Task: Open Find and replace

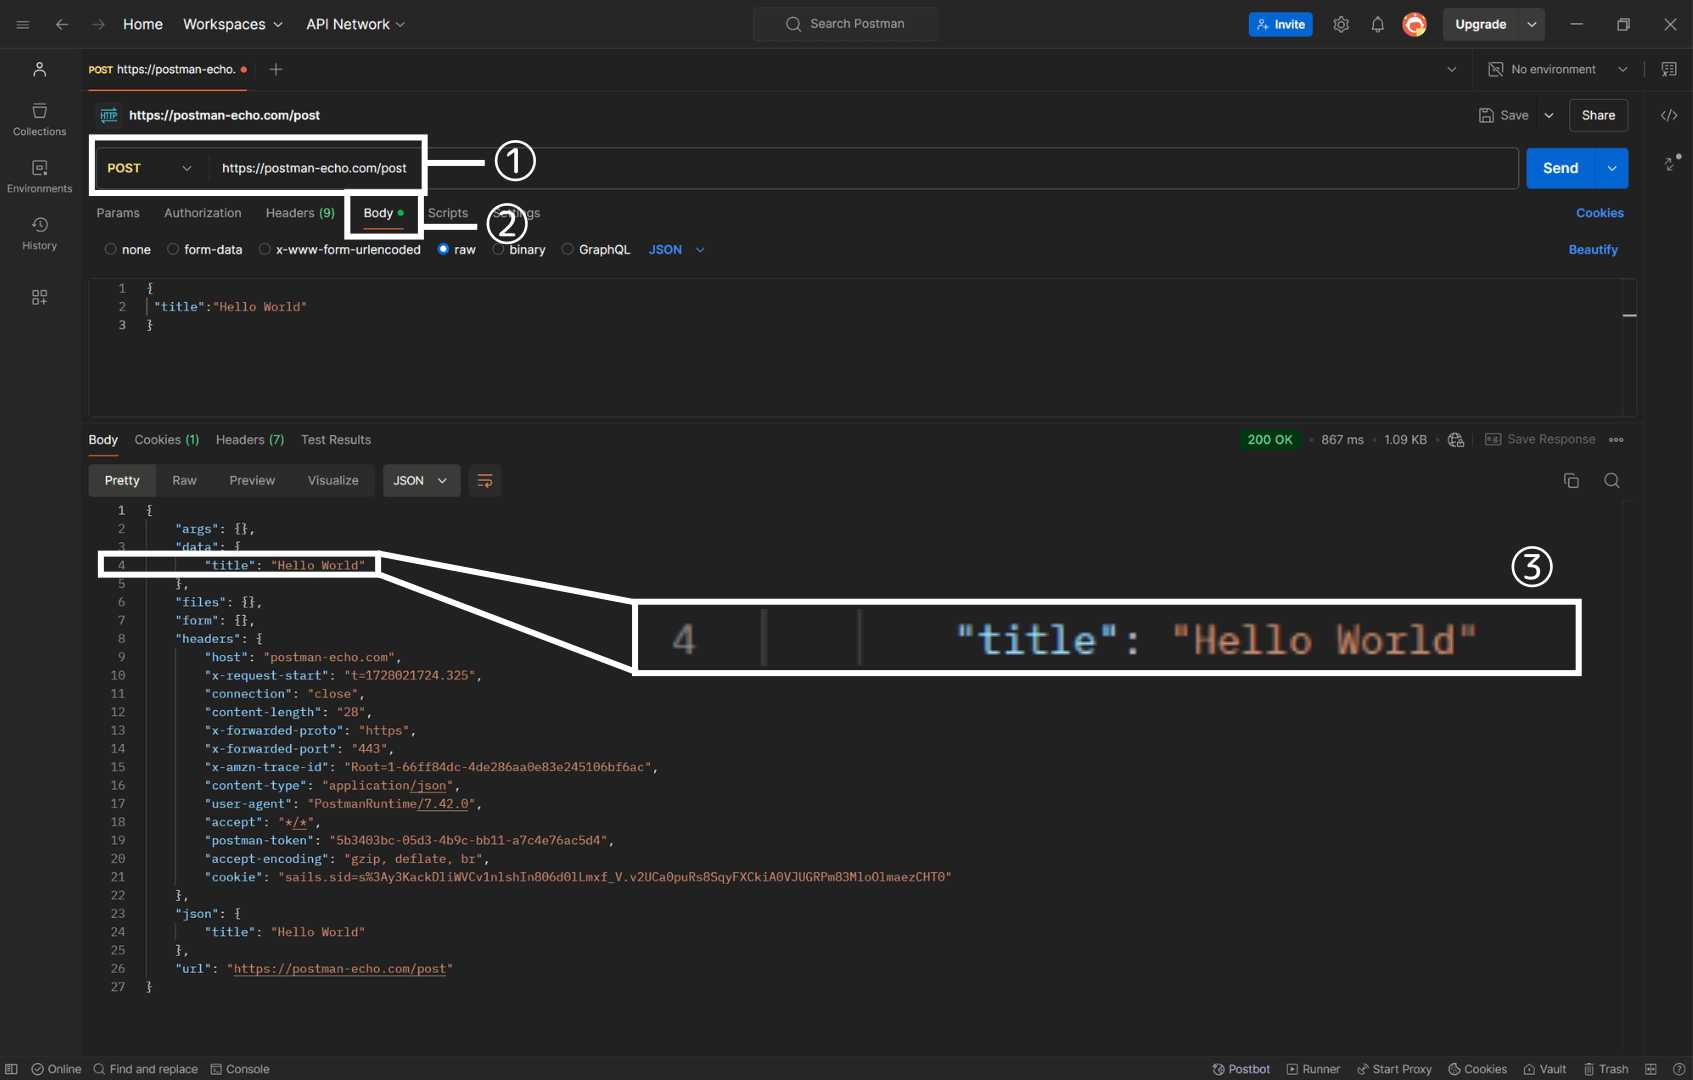Action: (146, 1069)
